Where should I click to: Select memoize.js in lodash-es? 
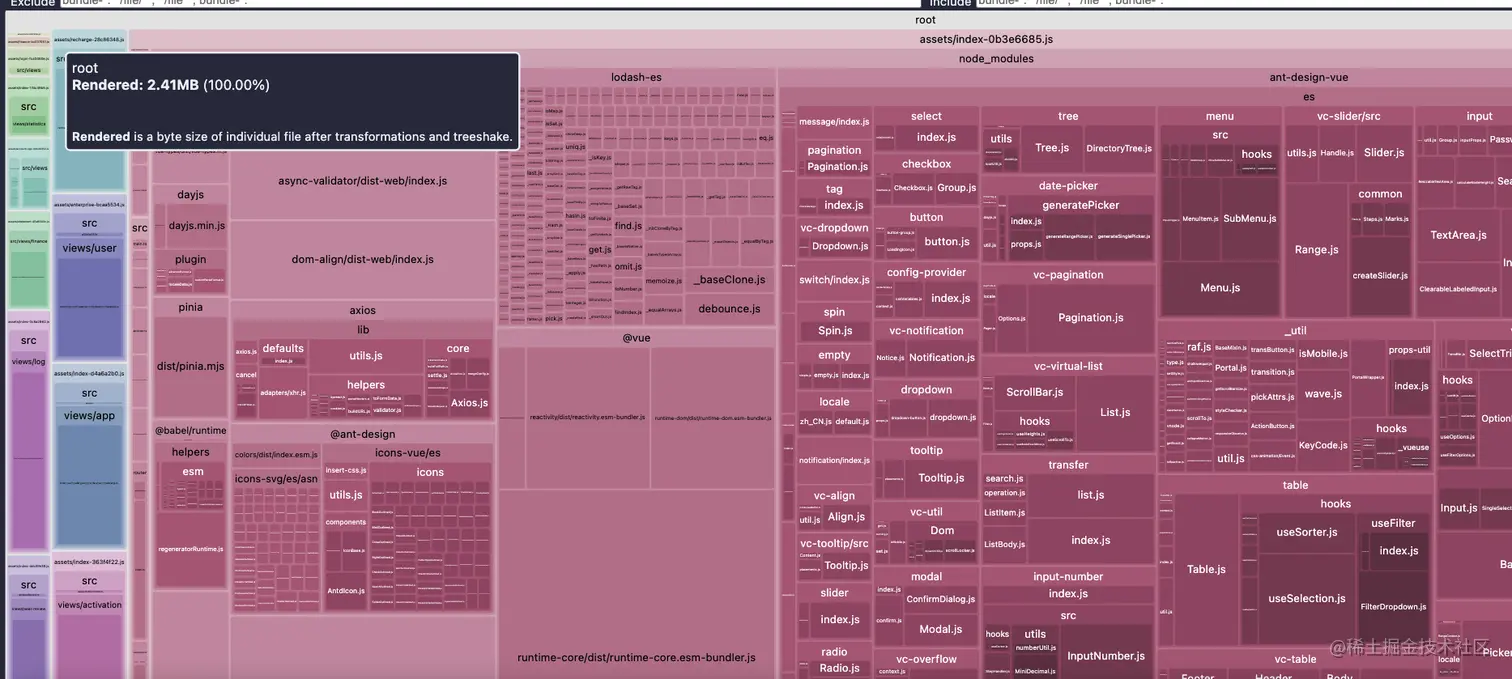[663, 281]
